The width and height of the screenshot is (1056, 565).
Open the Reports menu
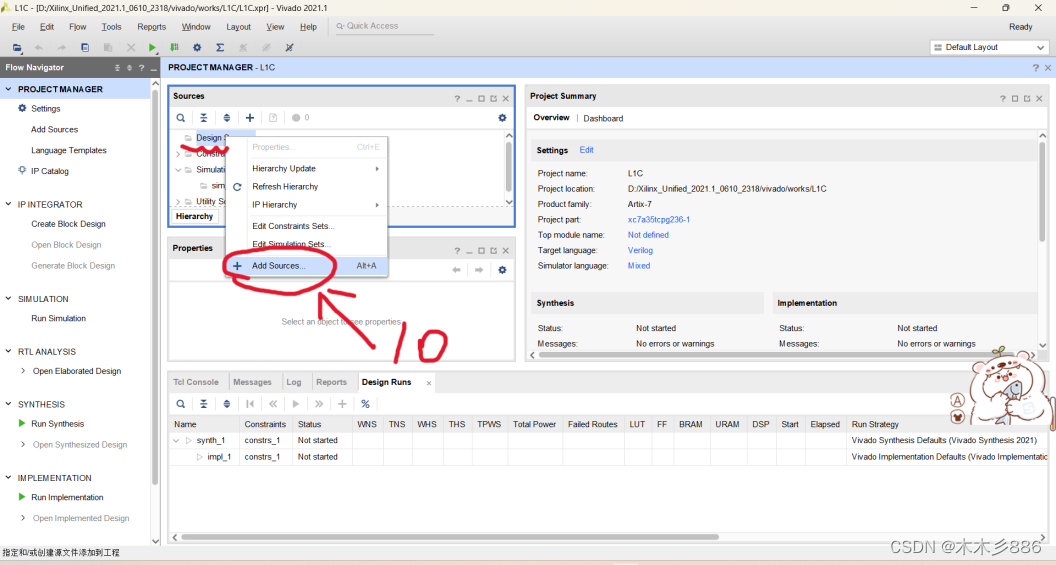(x=152, y=27)
